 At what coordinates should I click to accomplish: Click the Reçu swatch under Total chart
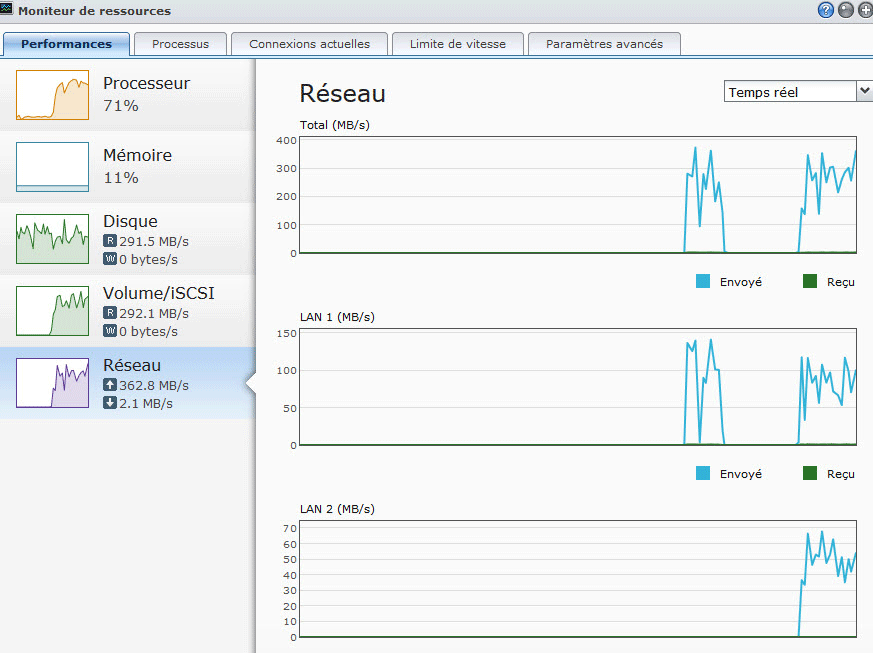810,281
